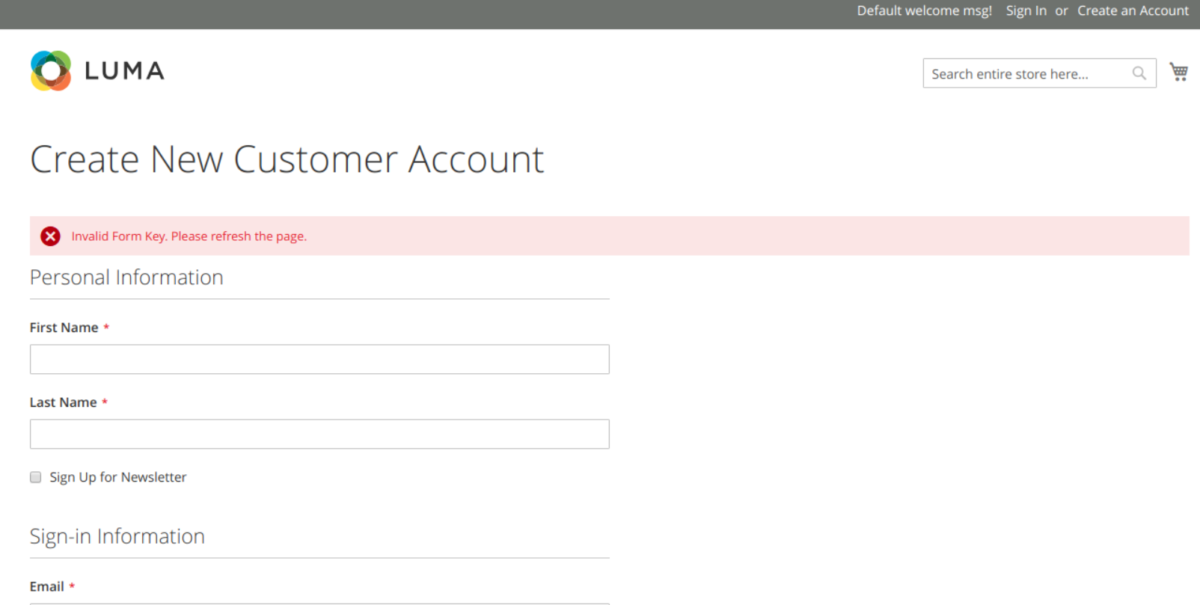The image size is (1200, 605).
Task: Click the red error icon in the alert
Action: [50, 236]
